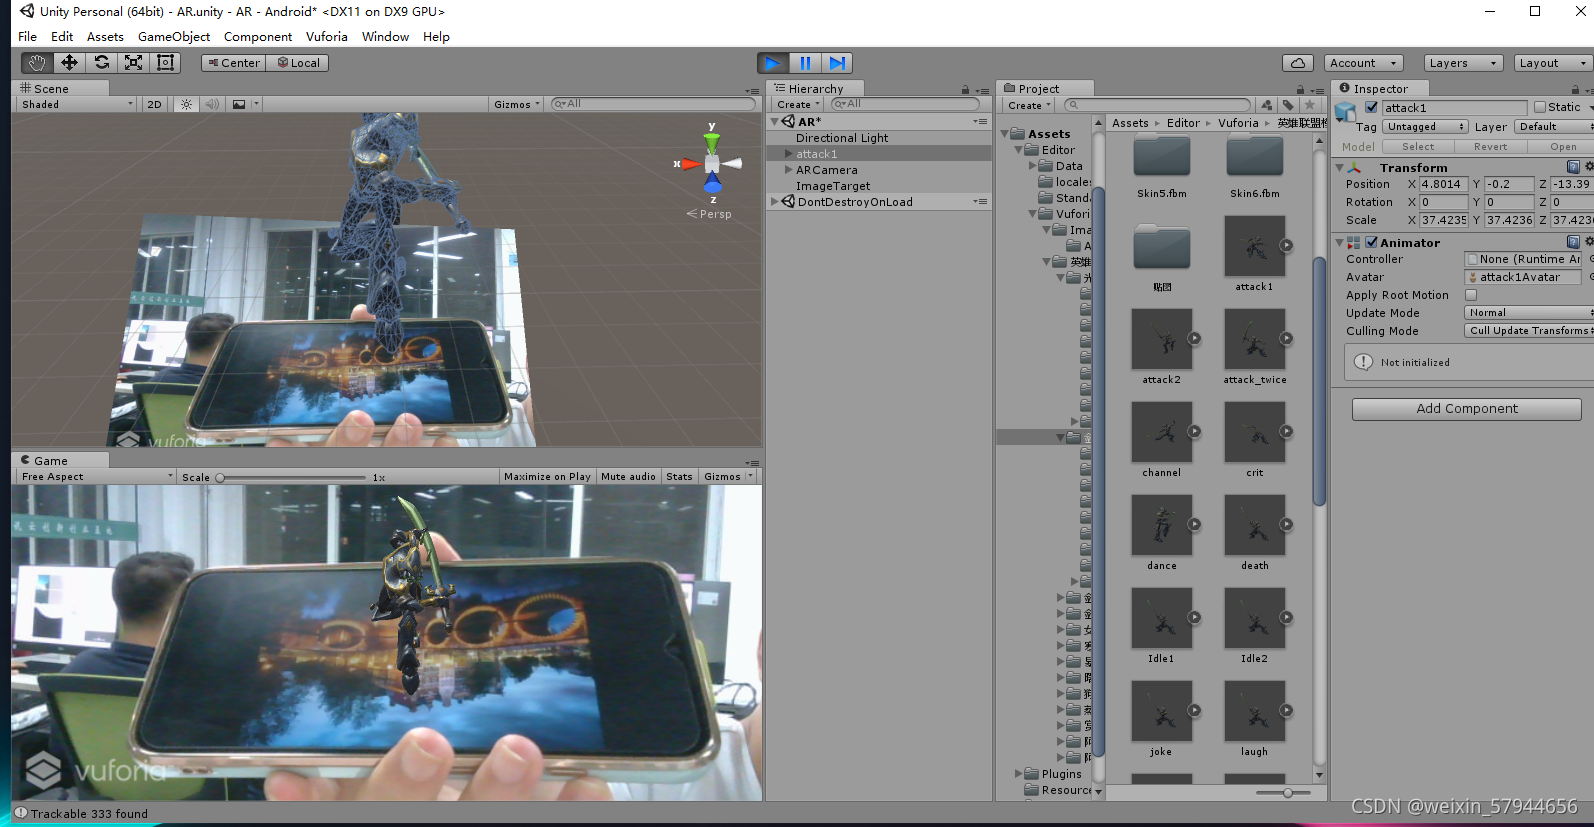The image size is (1594, 827).
Task: Click the Play button
Action: click(x=773, y=63)
